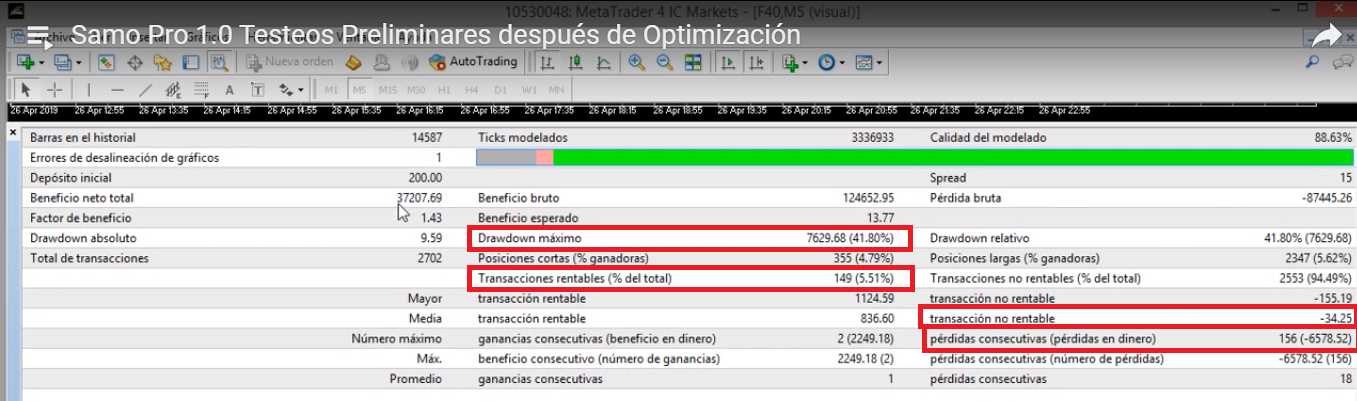Screen dimensions: 1357x401
Task: Switch chart to candlesticks
Action: click(575, 62)
